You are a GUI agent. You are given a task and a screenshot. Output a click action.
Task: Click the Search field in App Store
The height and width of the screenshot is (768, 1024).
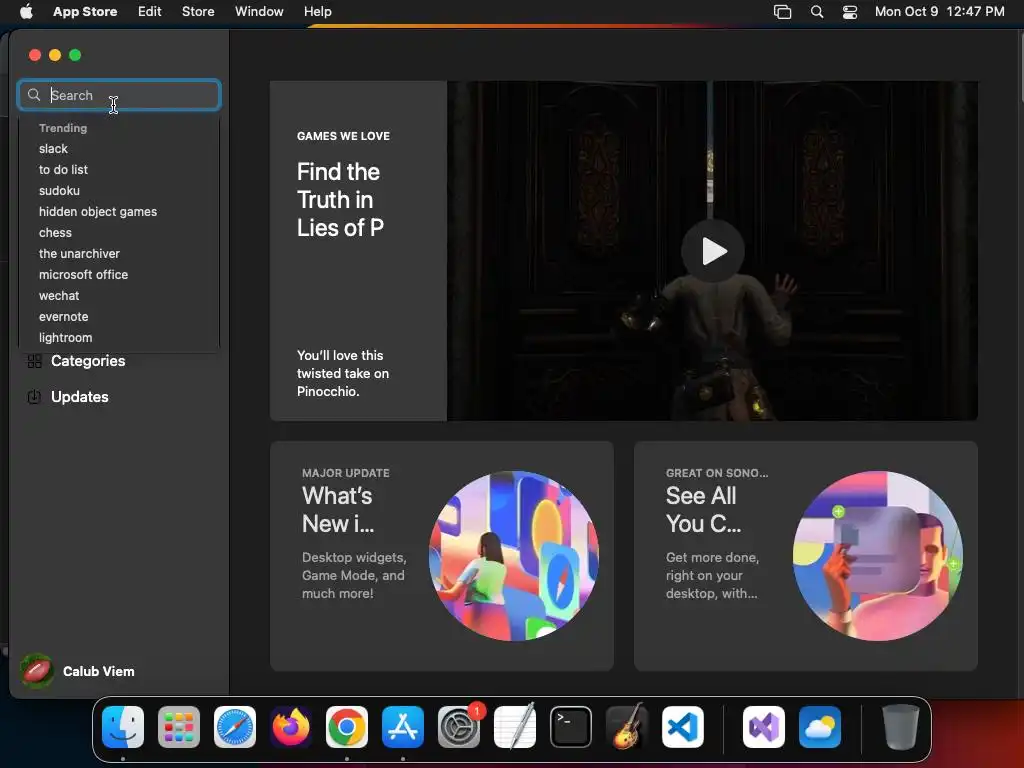[119, 95]
